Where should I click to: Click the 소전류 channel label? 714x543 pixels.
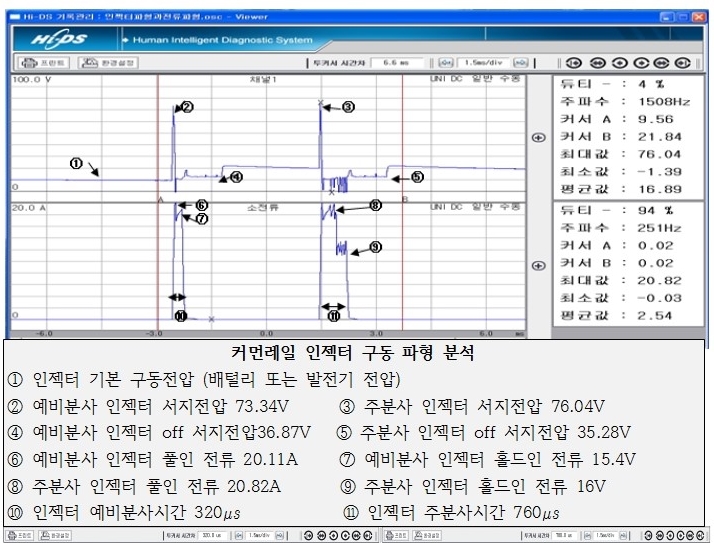coord(263,208)
